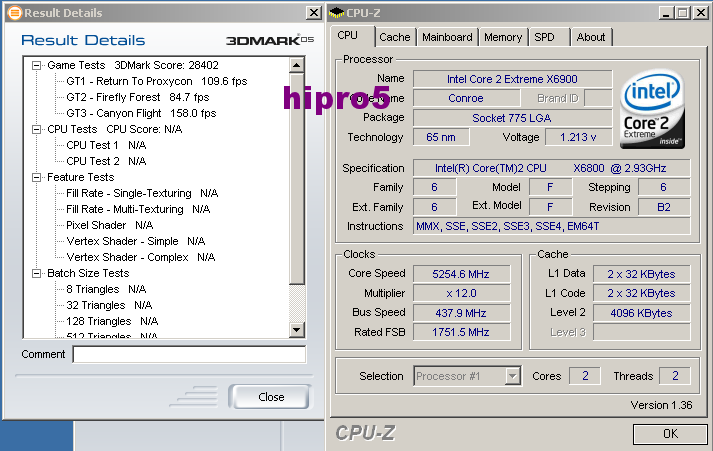Screen dimensions: 713x451
Task: Open the Memory tab in CPU-Z
Action: coord(502,37)
